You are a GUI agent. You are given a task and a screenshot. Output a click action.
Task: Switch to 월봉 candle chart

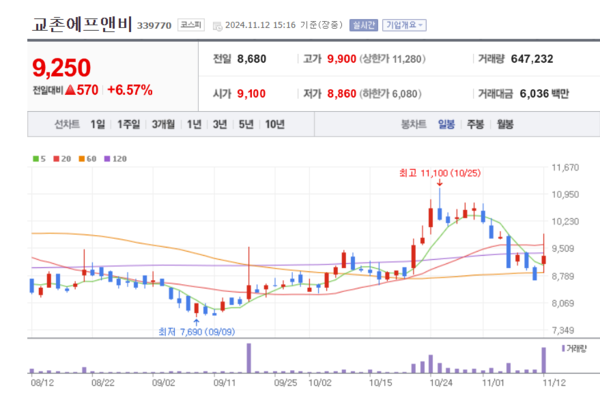coord(505,124)
